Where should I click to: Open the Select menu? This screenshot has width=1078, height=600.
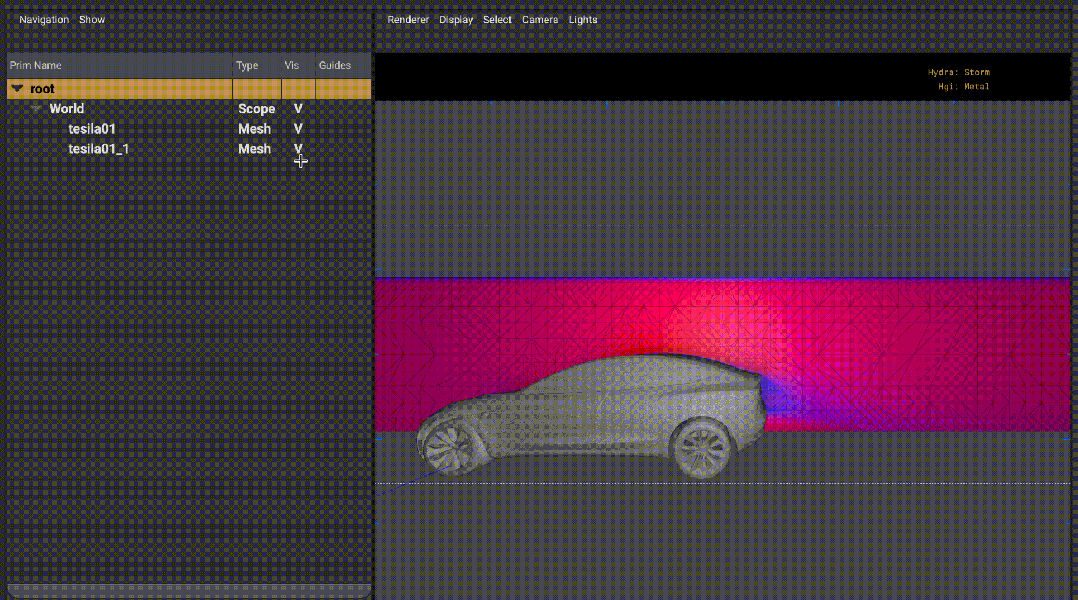(x=497, y=20)
